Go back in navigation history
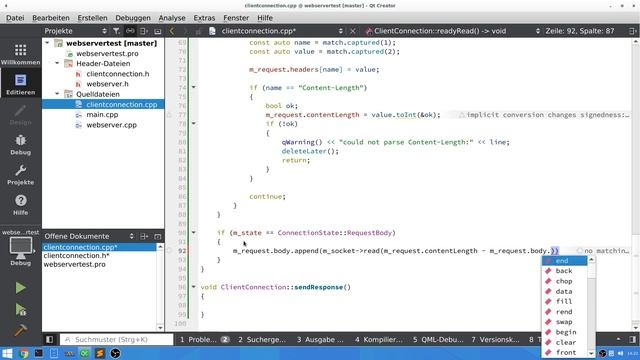This screenshot has height=360, width=640. (x=172, y=31)
